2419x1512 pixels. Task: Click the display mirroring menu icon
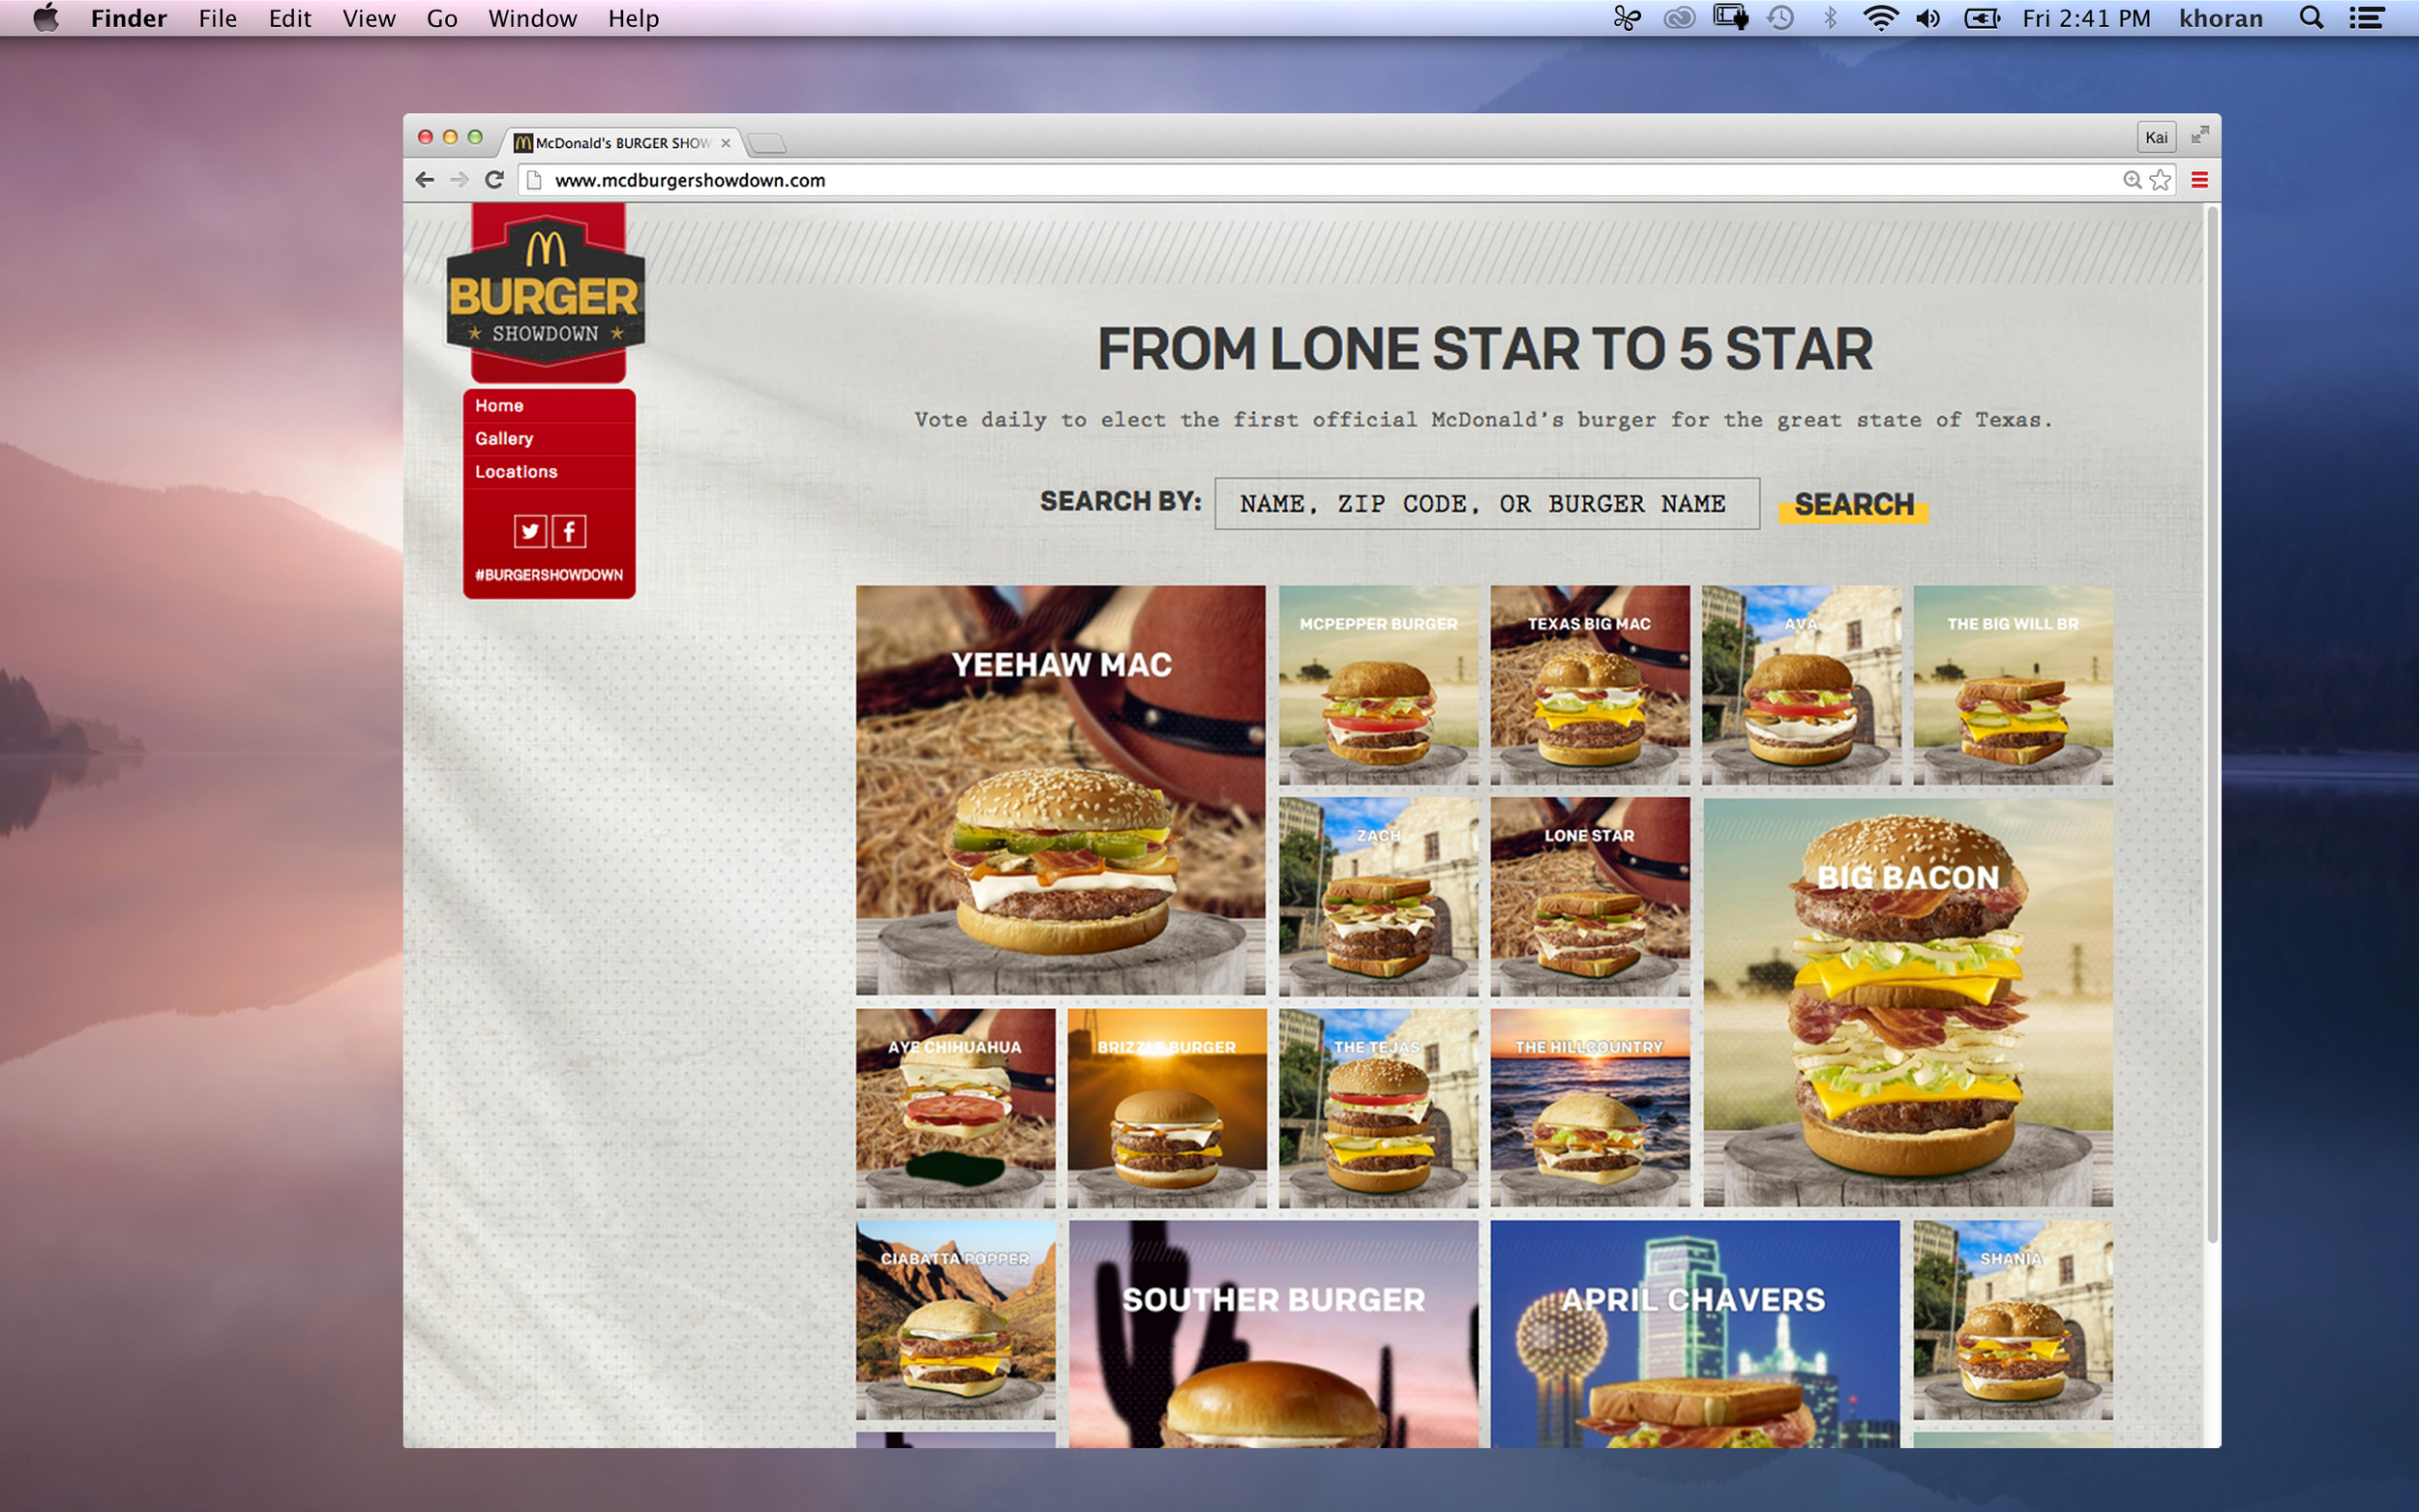(1730, 18)
